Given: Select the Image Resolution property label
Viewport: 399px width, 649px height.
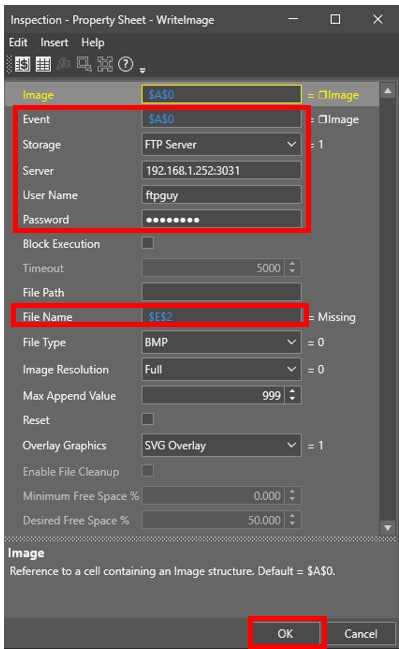Looking at the screenshot, I should click(x=66, y=369).
